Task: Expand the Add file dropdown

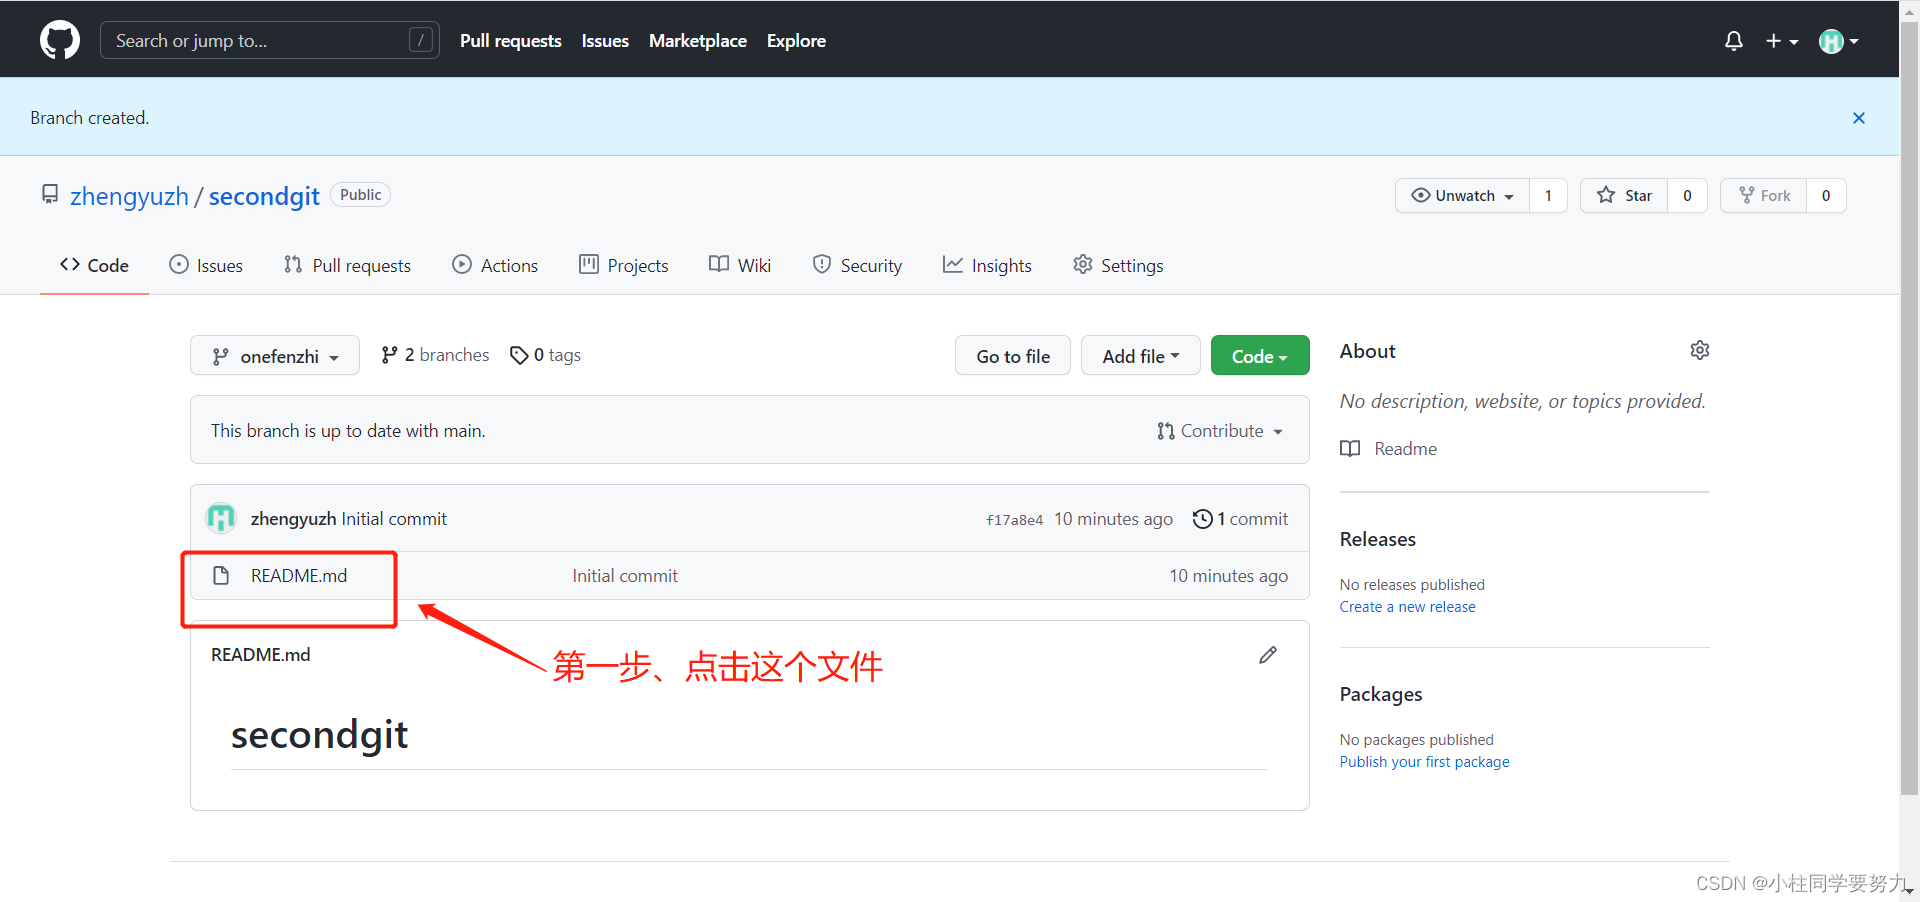Action: 1139,355
